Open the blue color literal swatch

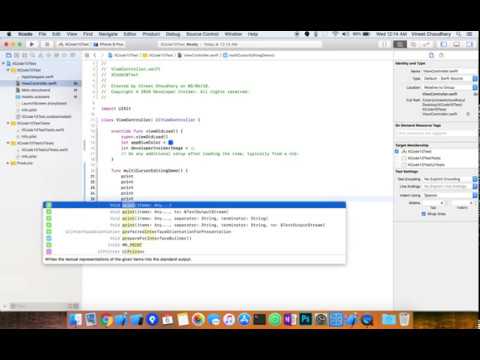171,142
